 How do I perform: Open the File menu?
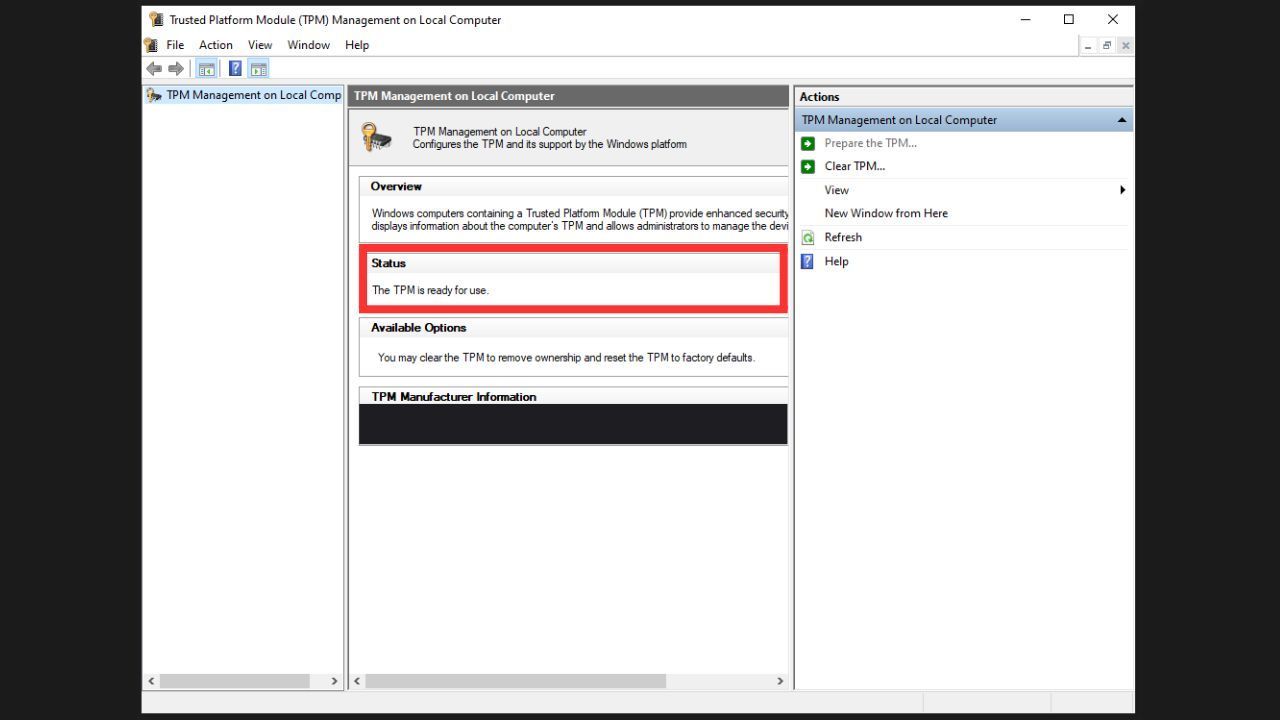[x=175, y=45]
